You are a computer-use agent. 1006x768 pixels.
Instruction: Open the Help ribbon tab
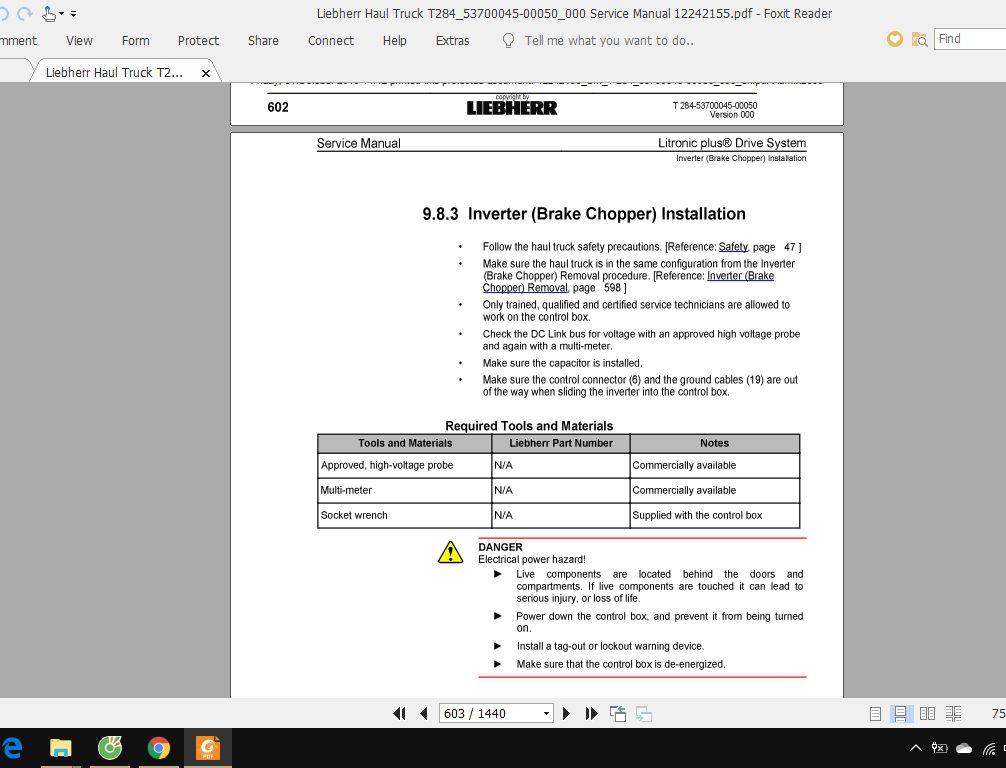click(x=395, y=40)
